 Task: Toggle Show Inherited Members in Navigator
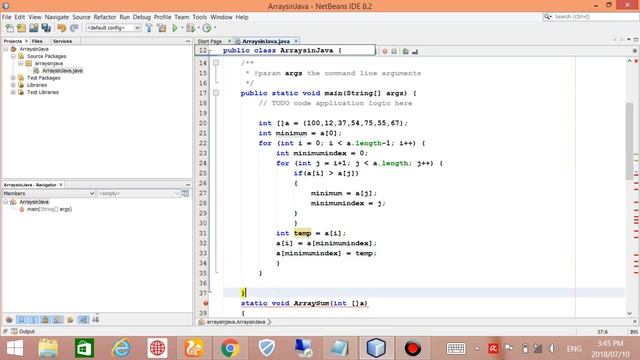pos(9,320)
